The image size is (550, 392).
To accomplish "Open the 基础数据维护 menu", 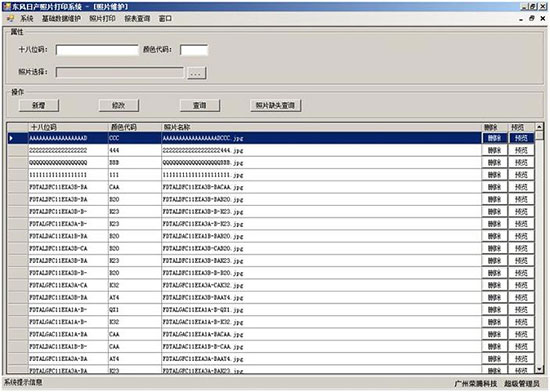I will click(x=61, y=18).
